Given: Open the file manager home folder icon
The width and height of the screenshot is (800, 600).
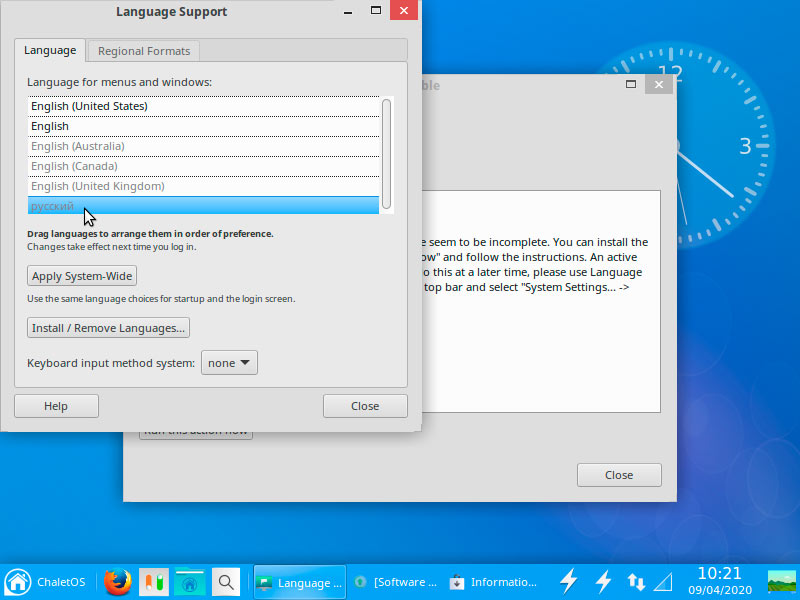Looking at the screenshot, I should pyautogui.click(x=189, y=582).
